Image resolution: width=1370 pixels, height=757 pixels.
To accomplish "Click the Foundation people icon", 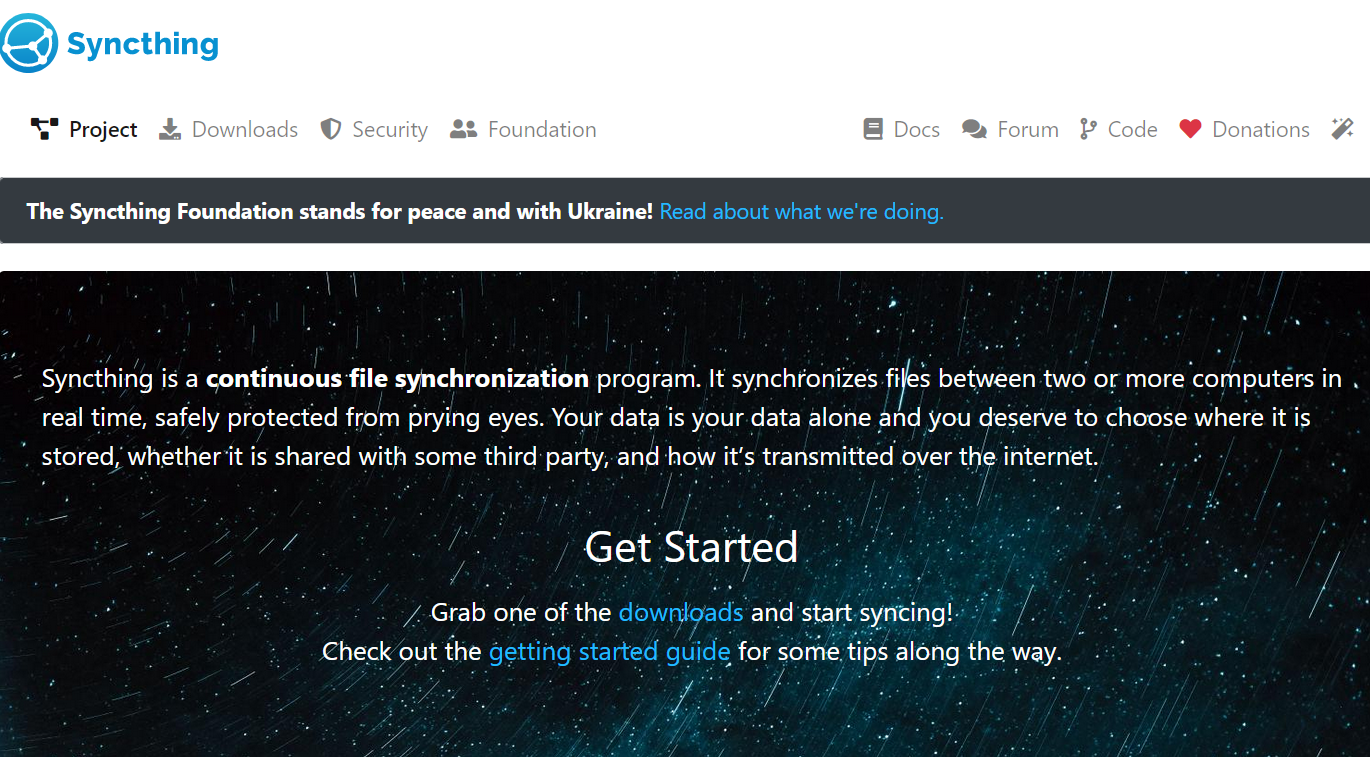I will coord(463,129).
